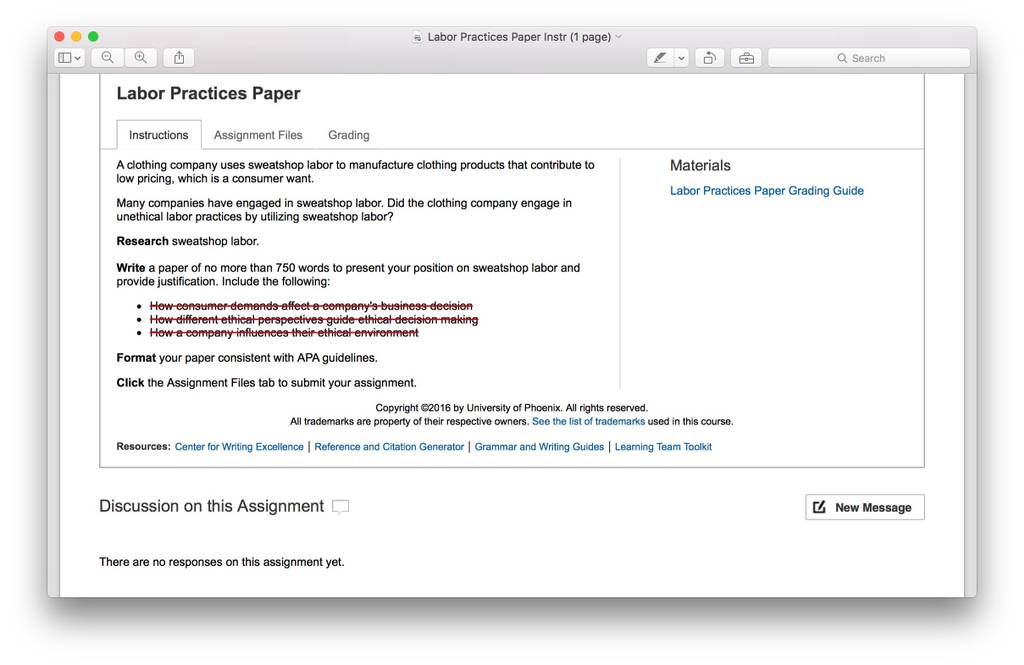Click the discussion speech bubble icon
Screen dimensions: 1024x665
click(x=340, y=507)
